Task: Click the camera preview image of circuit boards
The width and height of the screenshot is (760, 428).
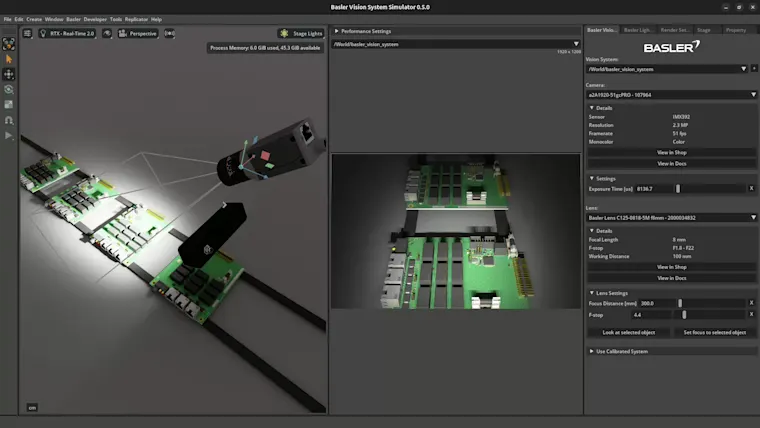Action: [456, 231]
